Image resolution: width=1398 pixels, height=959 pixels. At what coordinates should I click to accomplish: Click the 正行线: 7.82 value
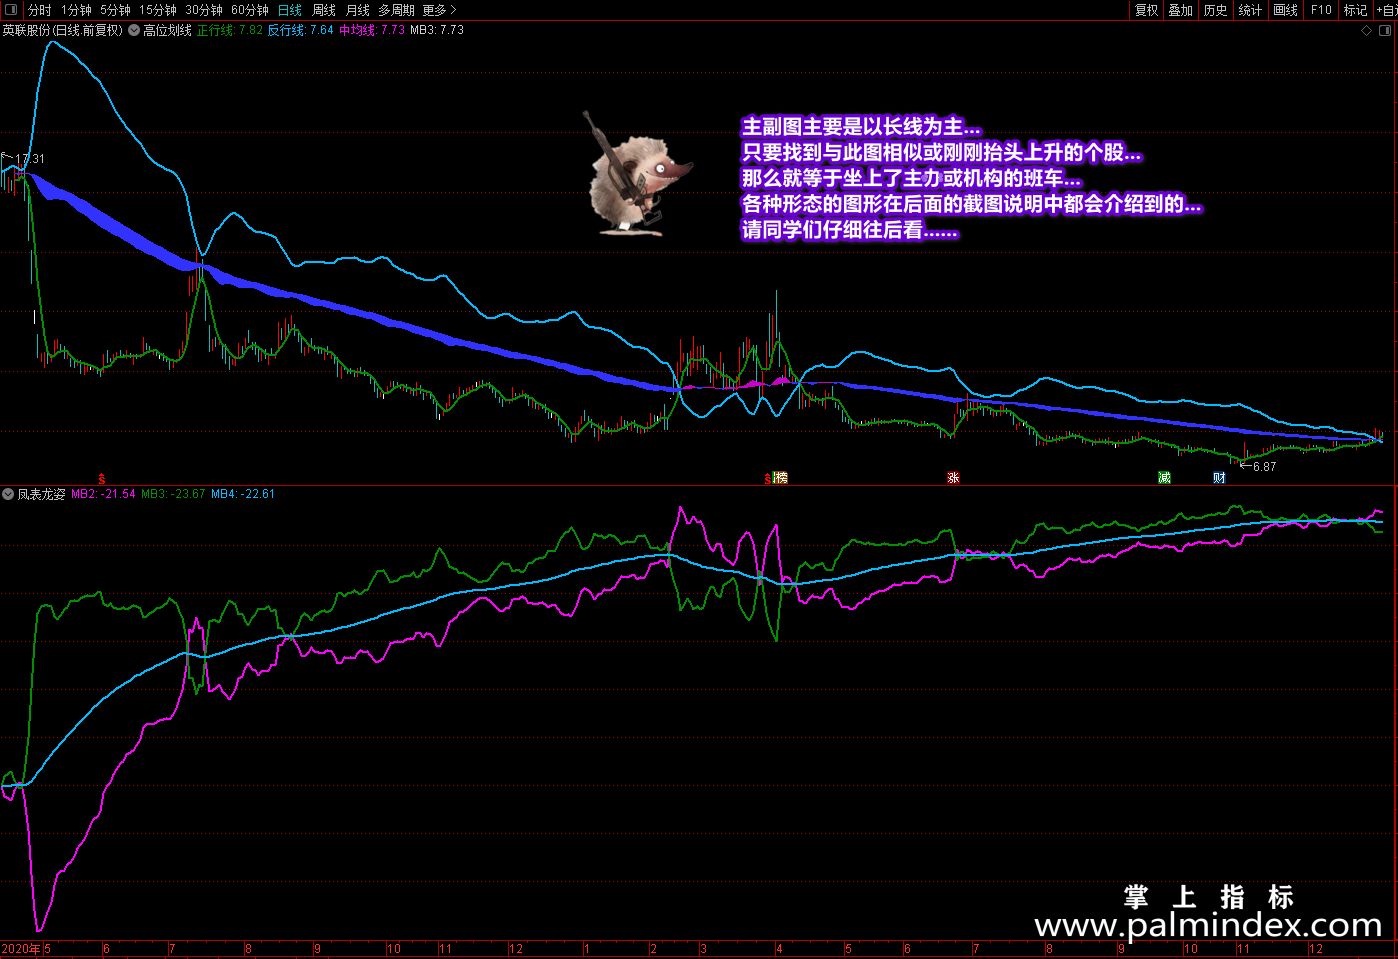click(x=230, y=30)
